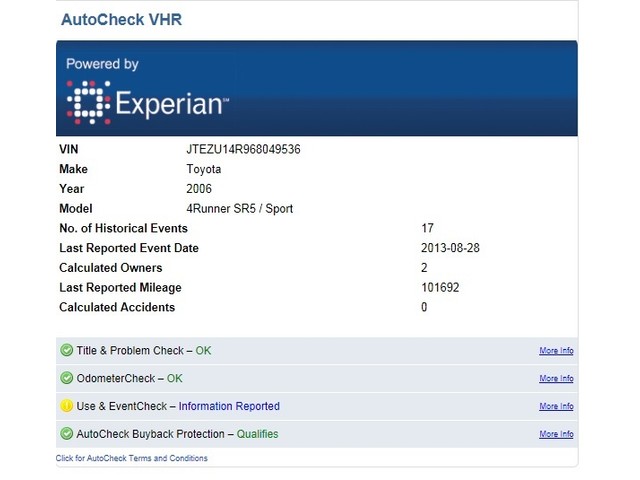640x480 pixels.
Task: Click the Qualifies status text
Action: [258, 434]
